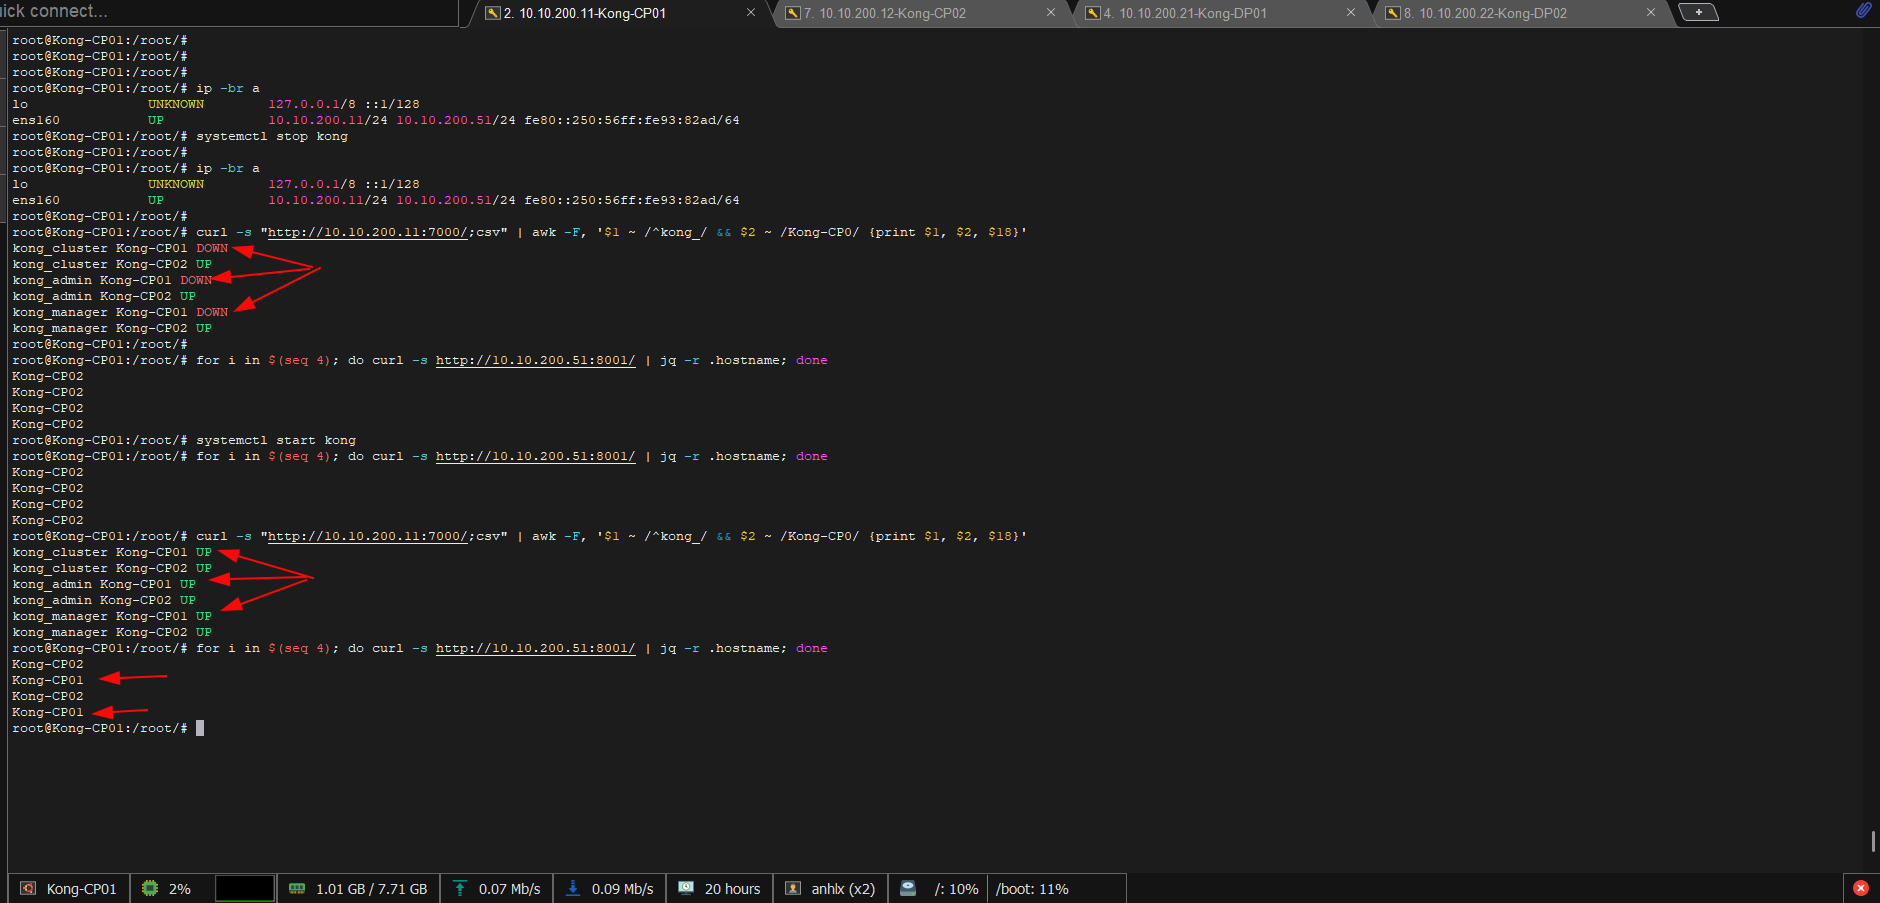Open the 10.10.200.11:7000 URL in first curl command
1880x903 pixels.
(368, 232)
